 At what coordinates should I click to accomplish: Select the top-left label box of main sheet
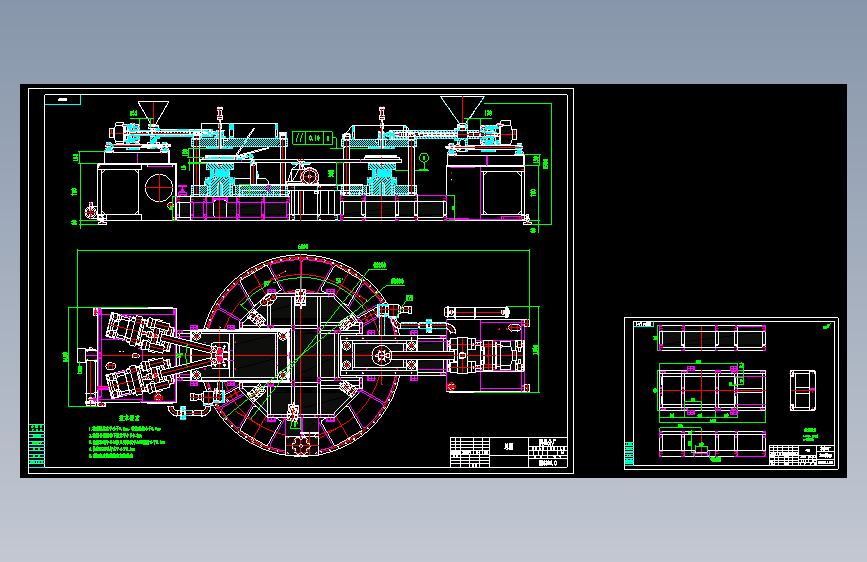62,100
